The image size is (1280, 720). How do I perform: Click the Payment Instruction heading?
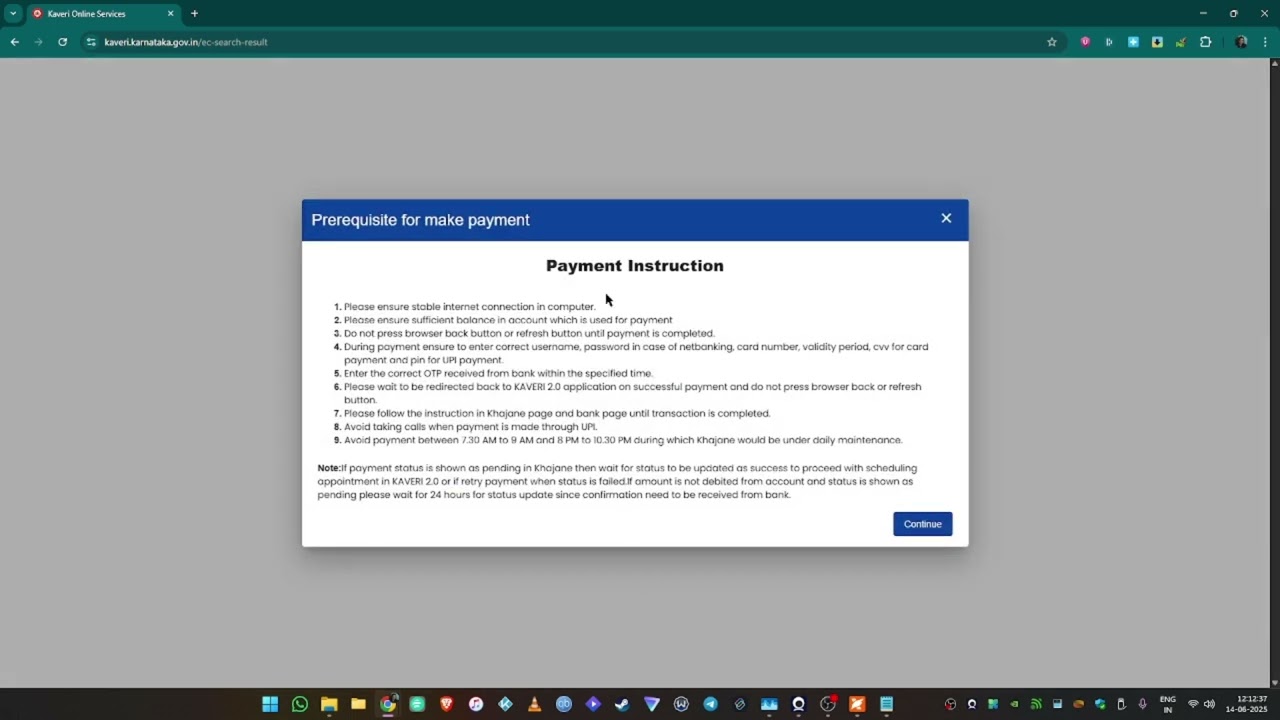tap(635, 266)
